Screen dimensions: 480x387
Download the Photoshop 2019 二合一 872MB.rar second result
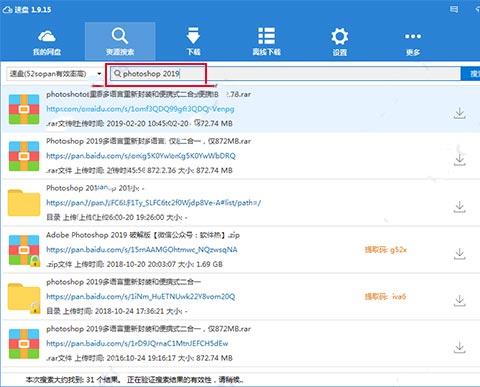tap(460, 160)
